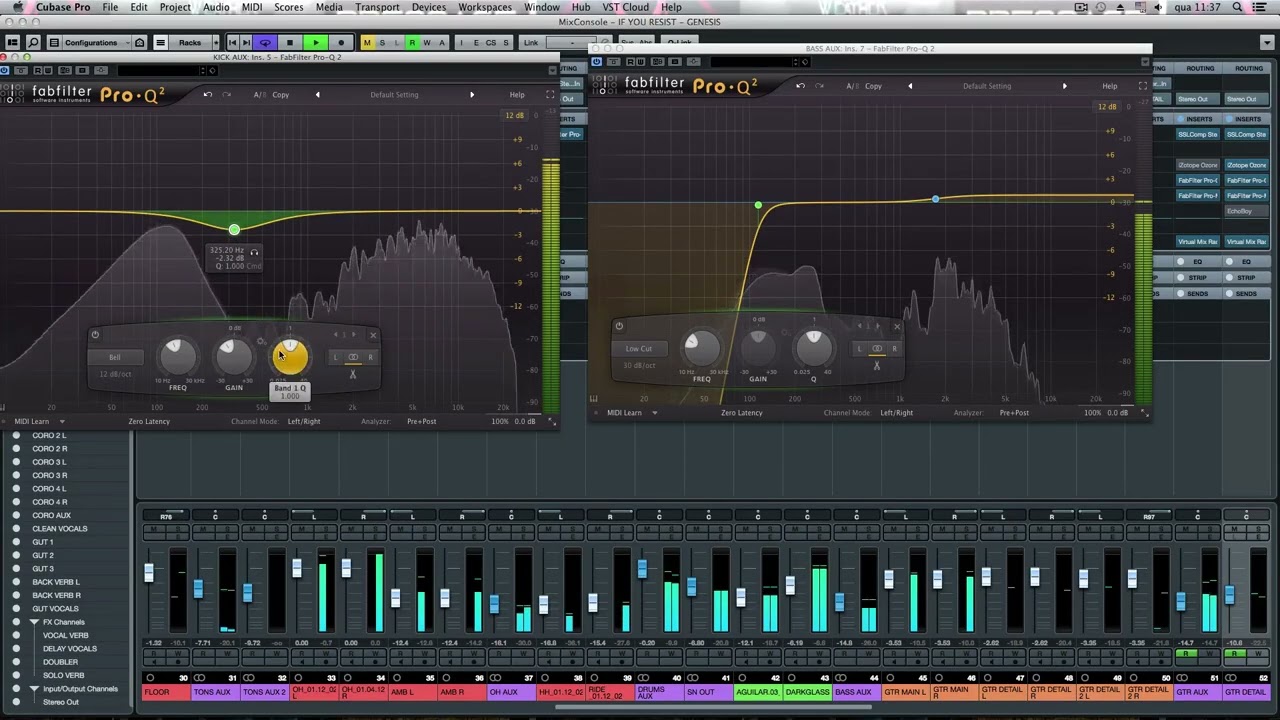Select the blue band node in BASS AUX EQ

click(935, 199)
